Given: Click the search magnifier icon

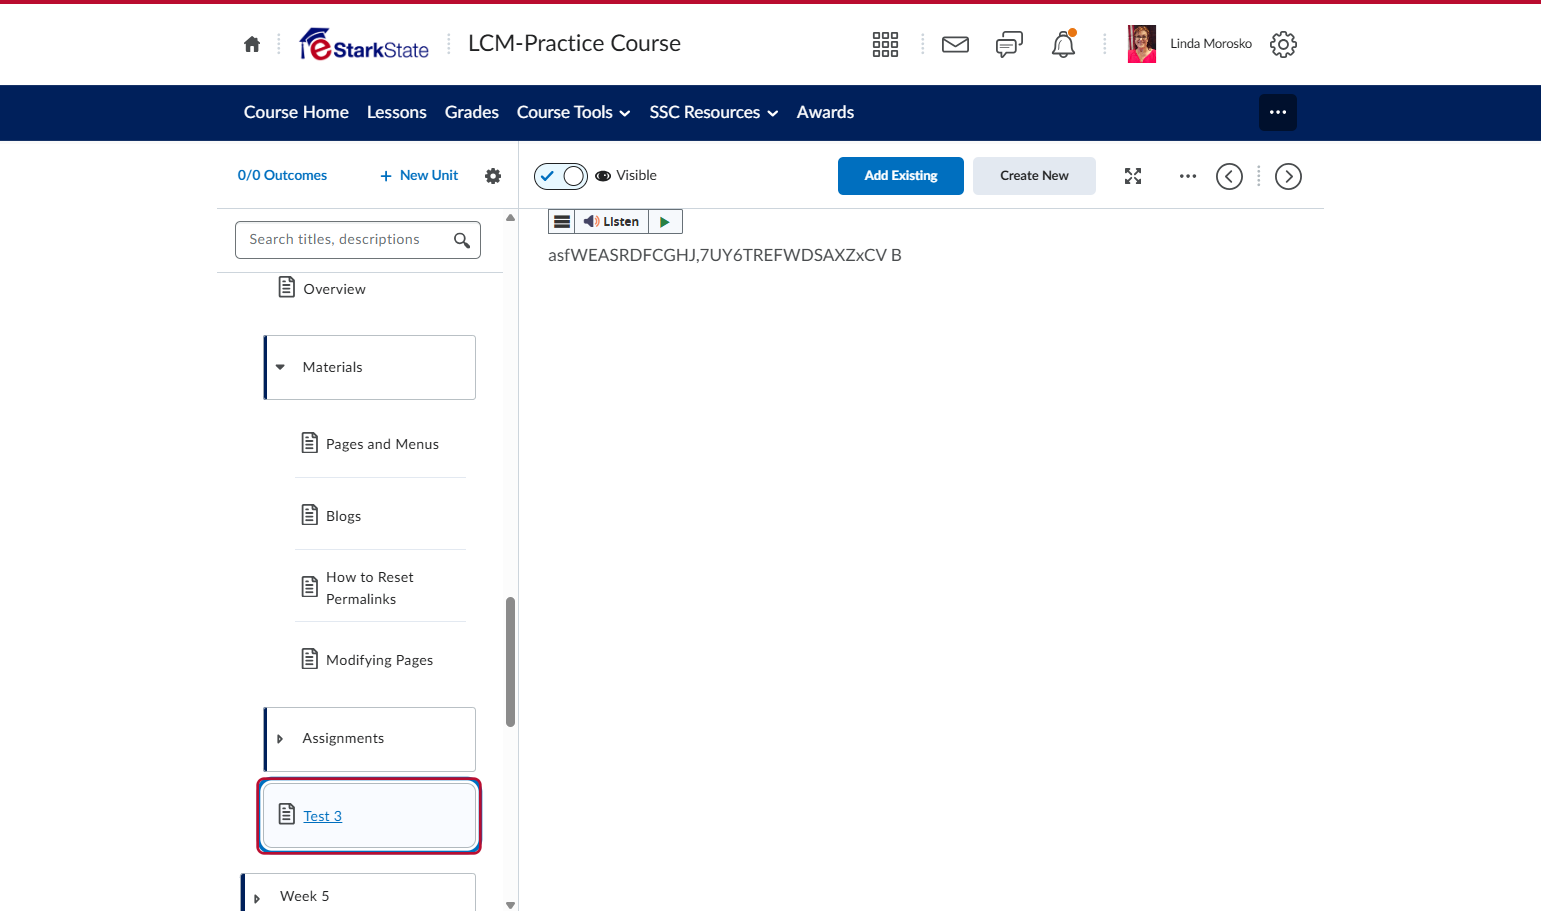Looking at the screenshot, I should click(x=462, y=240).
